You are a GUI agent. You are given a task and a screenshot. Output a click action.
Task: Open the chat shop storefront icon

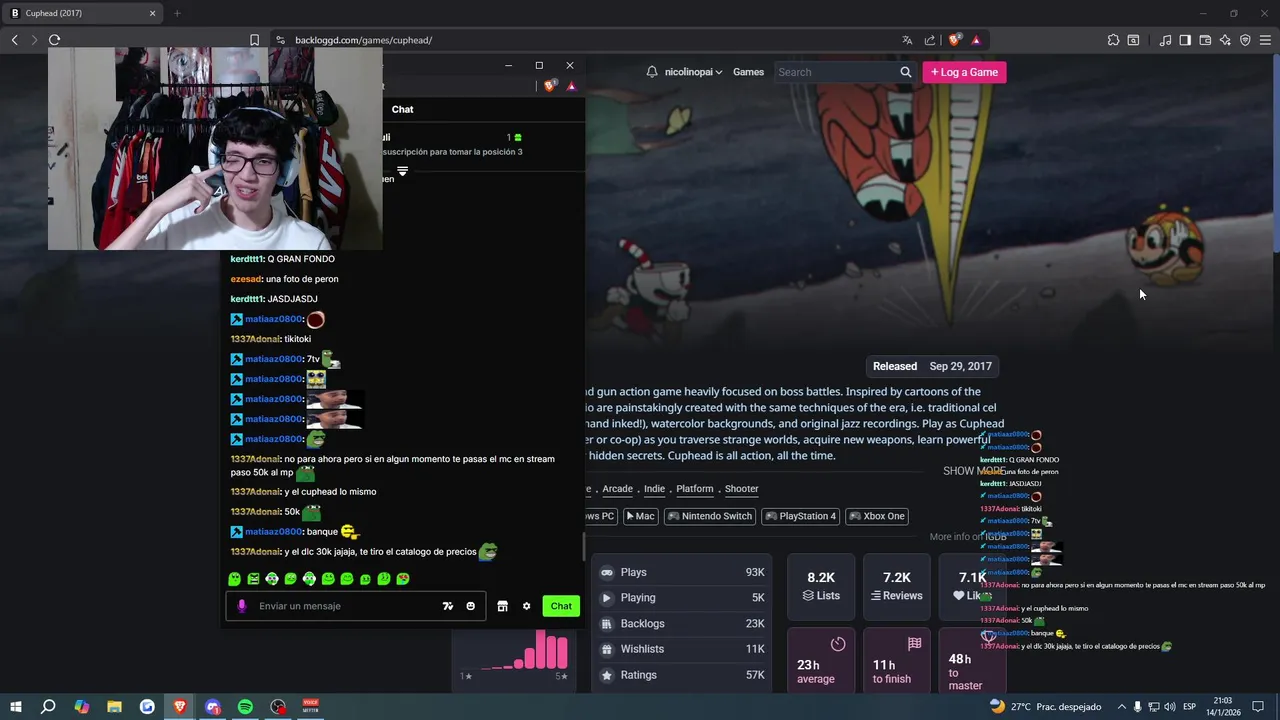tap(502, 606)
